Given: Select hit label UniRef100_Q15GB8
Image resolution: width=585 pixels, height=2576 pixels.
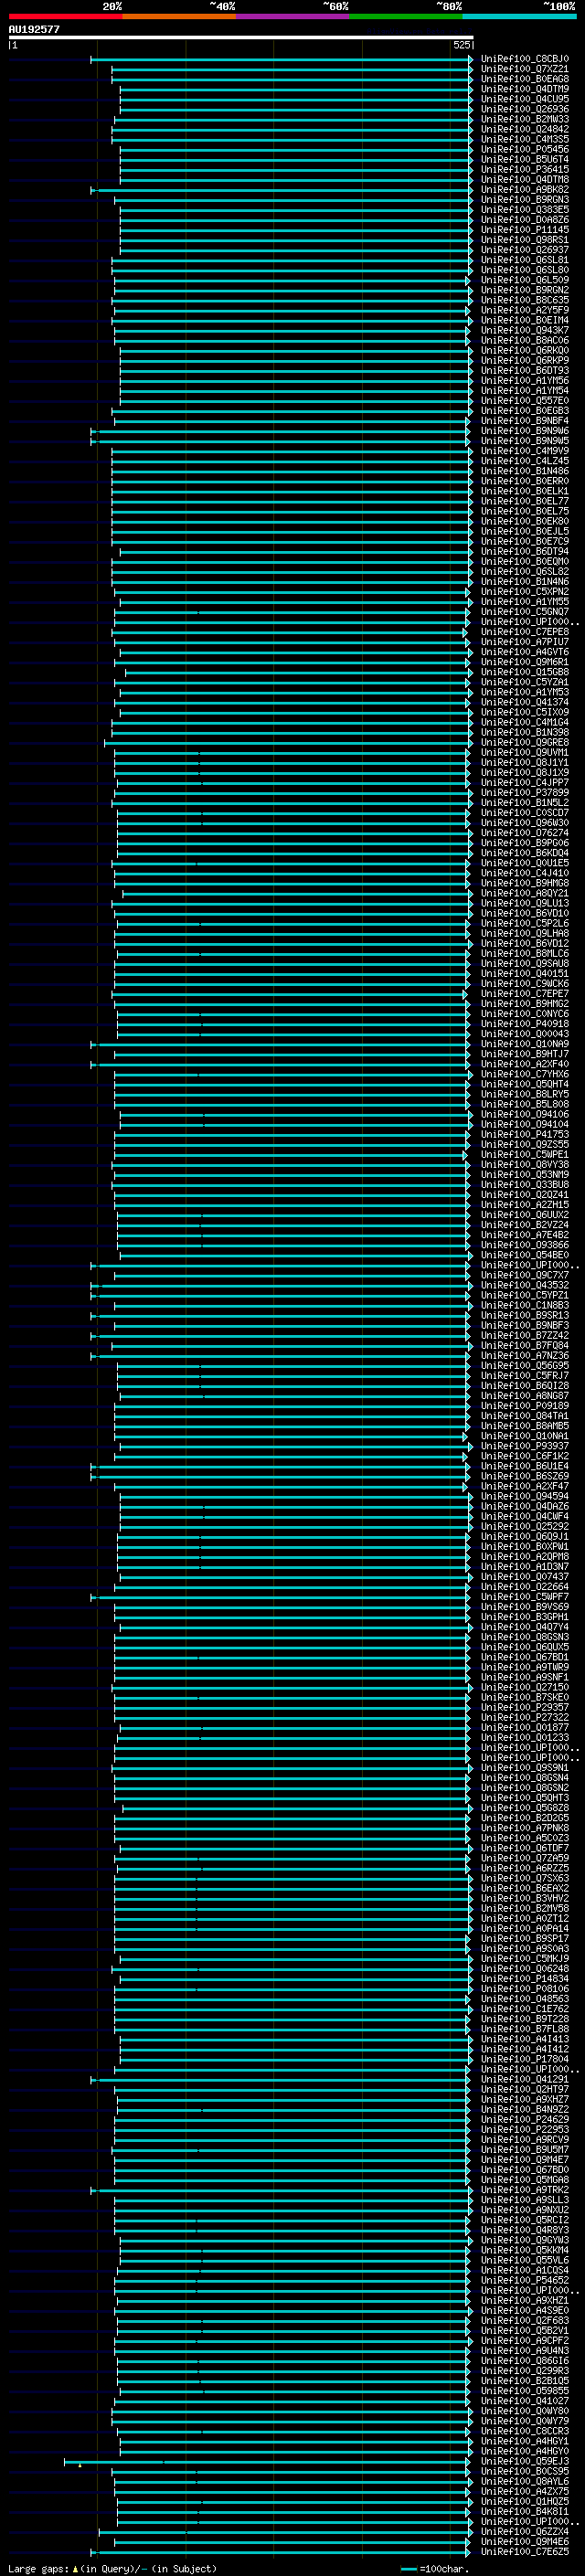Looking at the screenshot, I should (x=525, y=672).
